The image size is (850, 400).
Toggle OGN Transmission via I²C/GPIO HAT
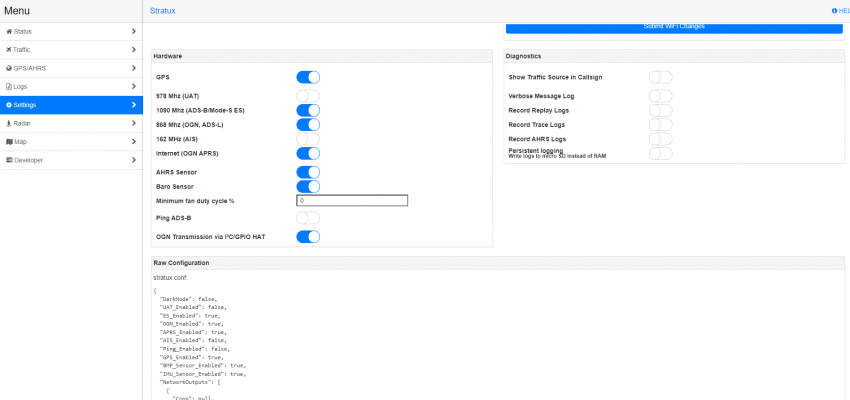(308, 237)
